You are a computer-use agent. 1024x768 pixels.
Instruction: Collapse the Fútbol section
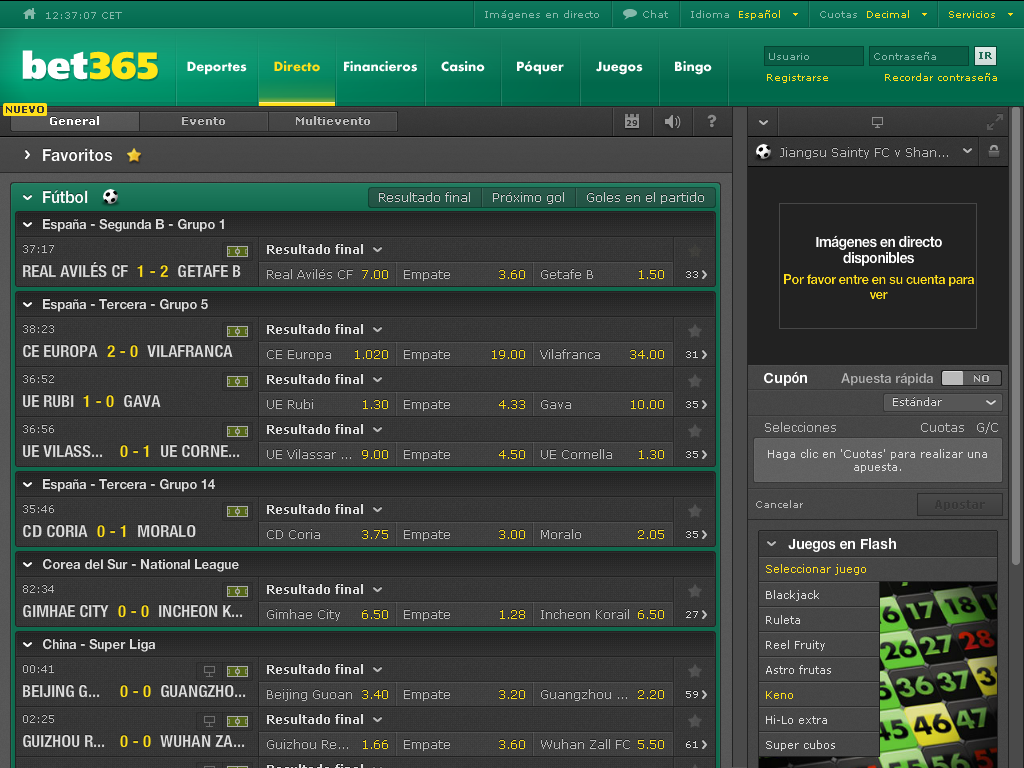[27, 197]
